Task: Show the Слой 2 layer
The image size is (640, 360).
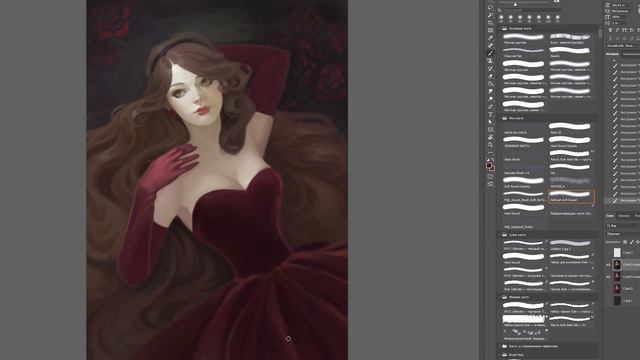Action: click(608, 253)
